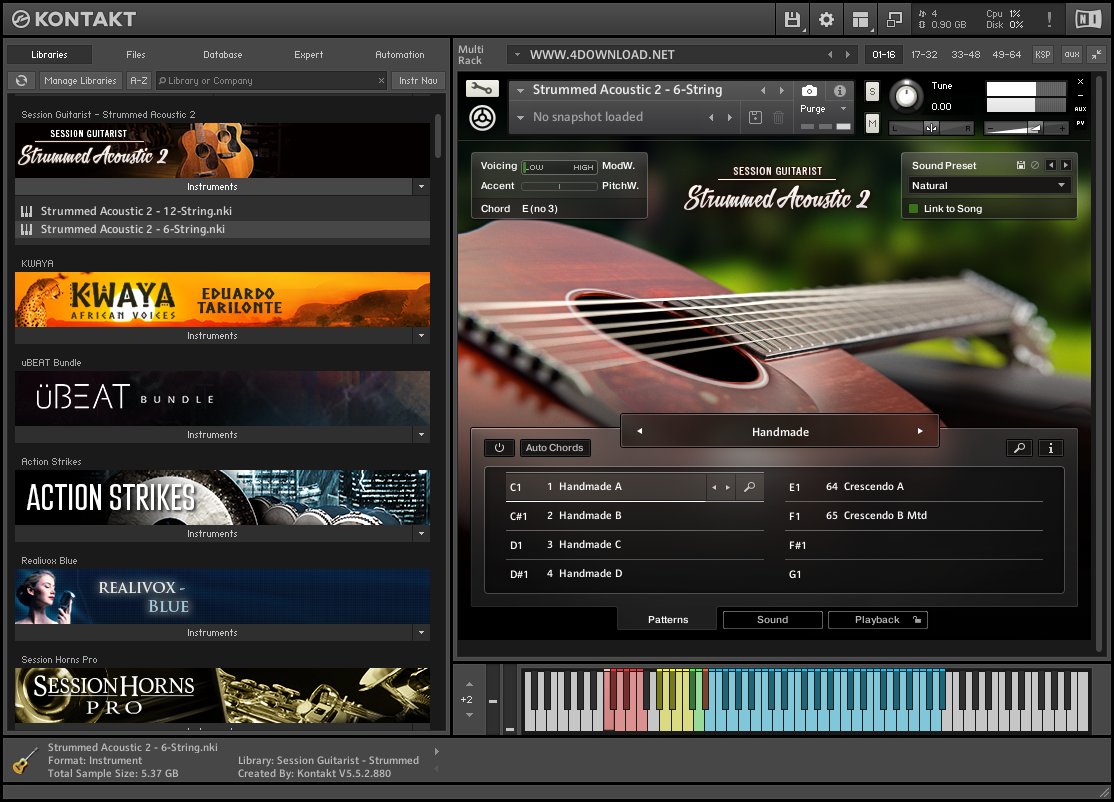
Task: Enable the Link to Song checkbox
Action: pyautogui.click(x=914, y=208)
